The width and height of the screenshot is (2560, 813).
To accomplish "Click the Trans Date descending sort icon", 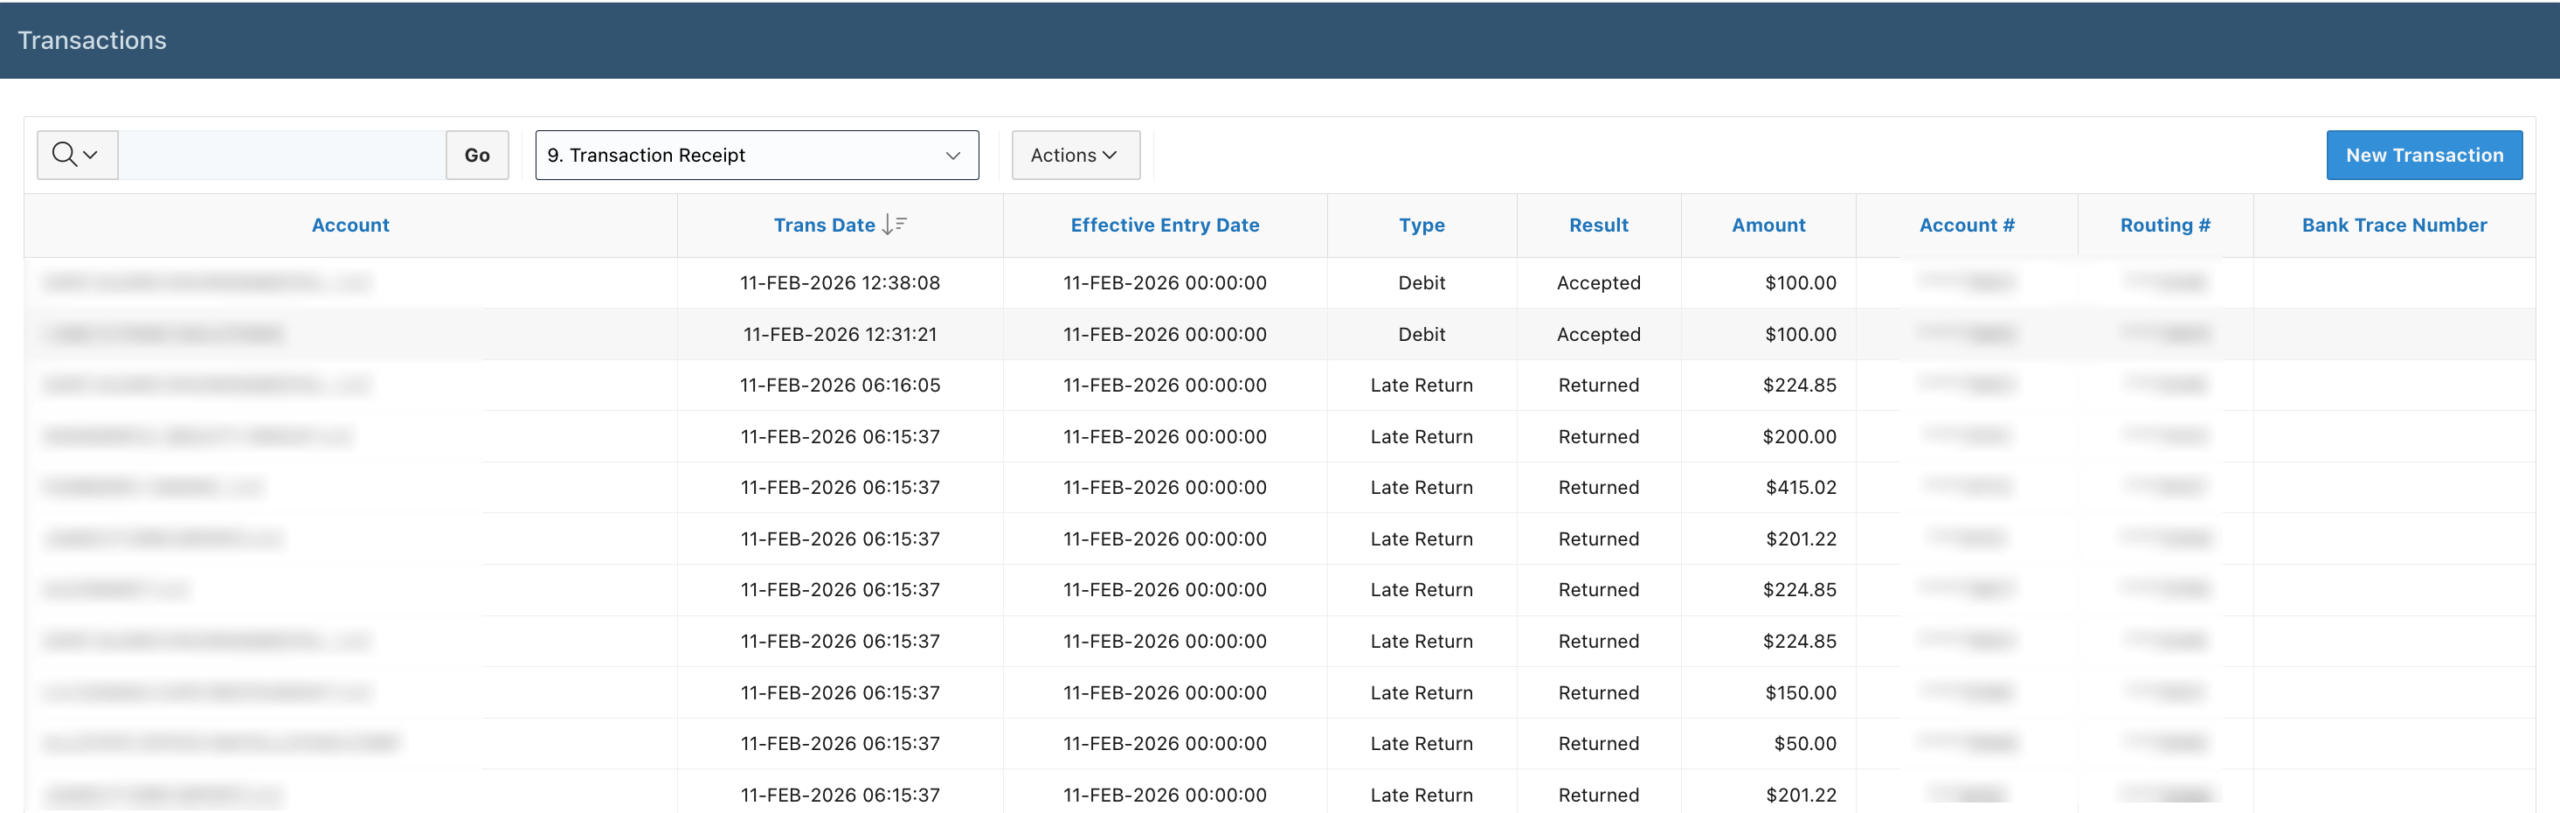I will point(894,225).
